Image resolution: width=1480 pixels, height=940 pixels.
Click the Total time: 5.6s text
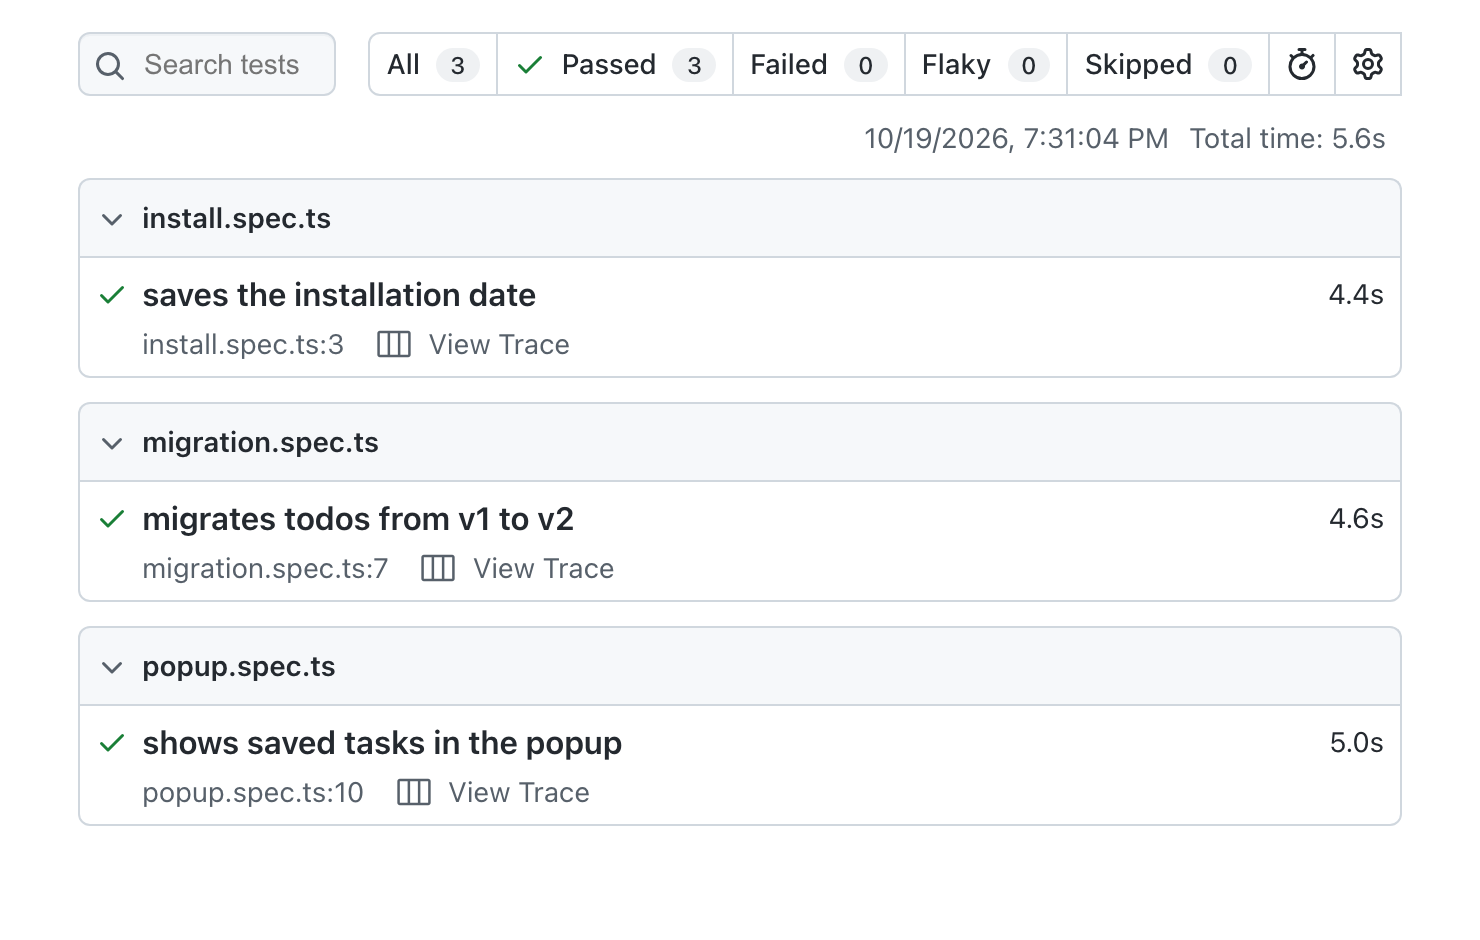pos(1287,139)
